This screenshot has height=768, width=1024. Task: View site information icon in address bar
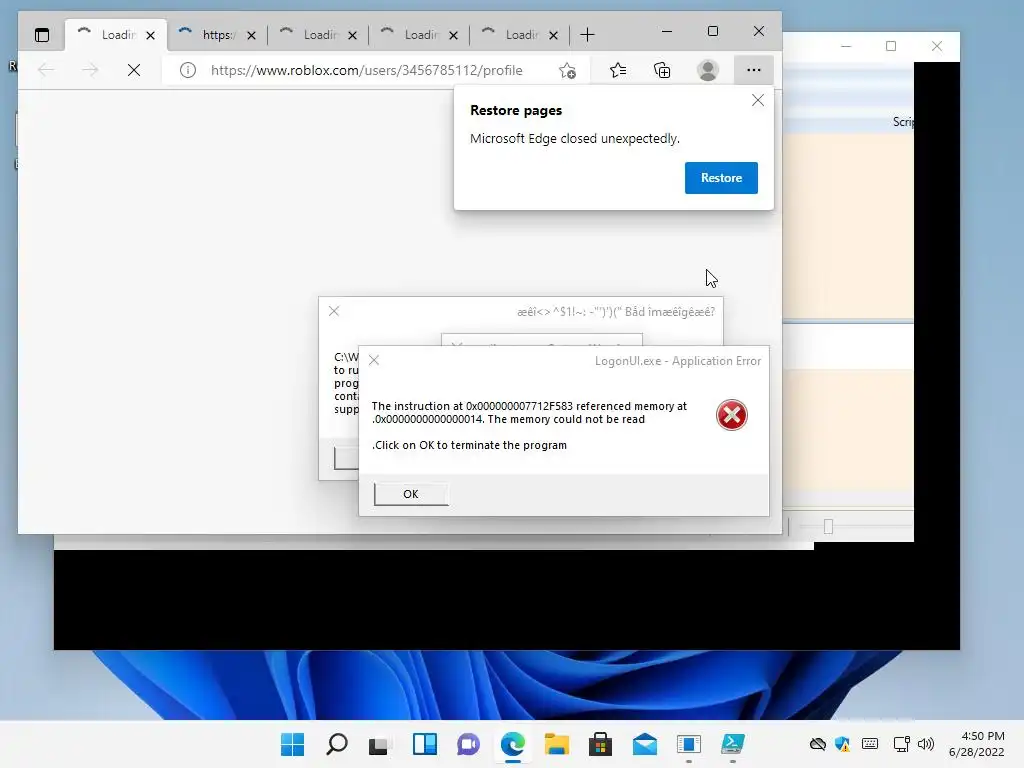point(187,70)
